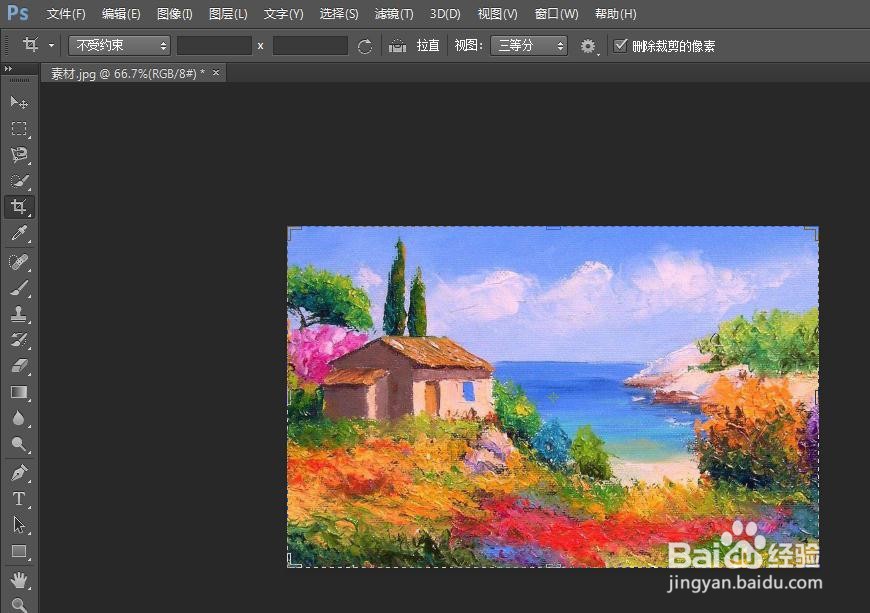Image resolution: width=870 pixels, height=613 pixels.
Task: Open the 选择(S) menu
Action: click(338, 13)
